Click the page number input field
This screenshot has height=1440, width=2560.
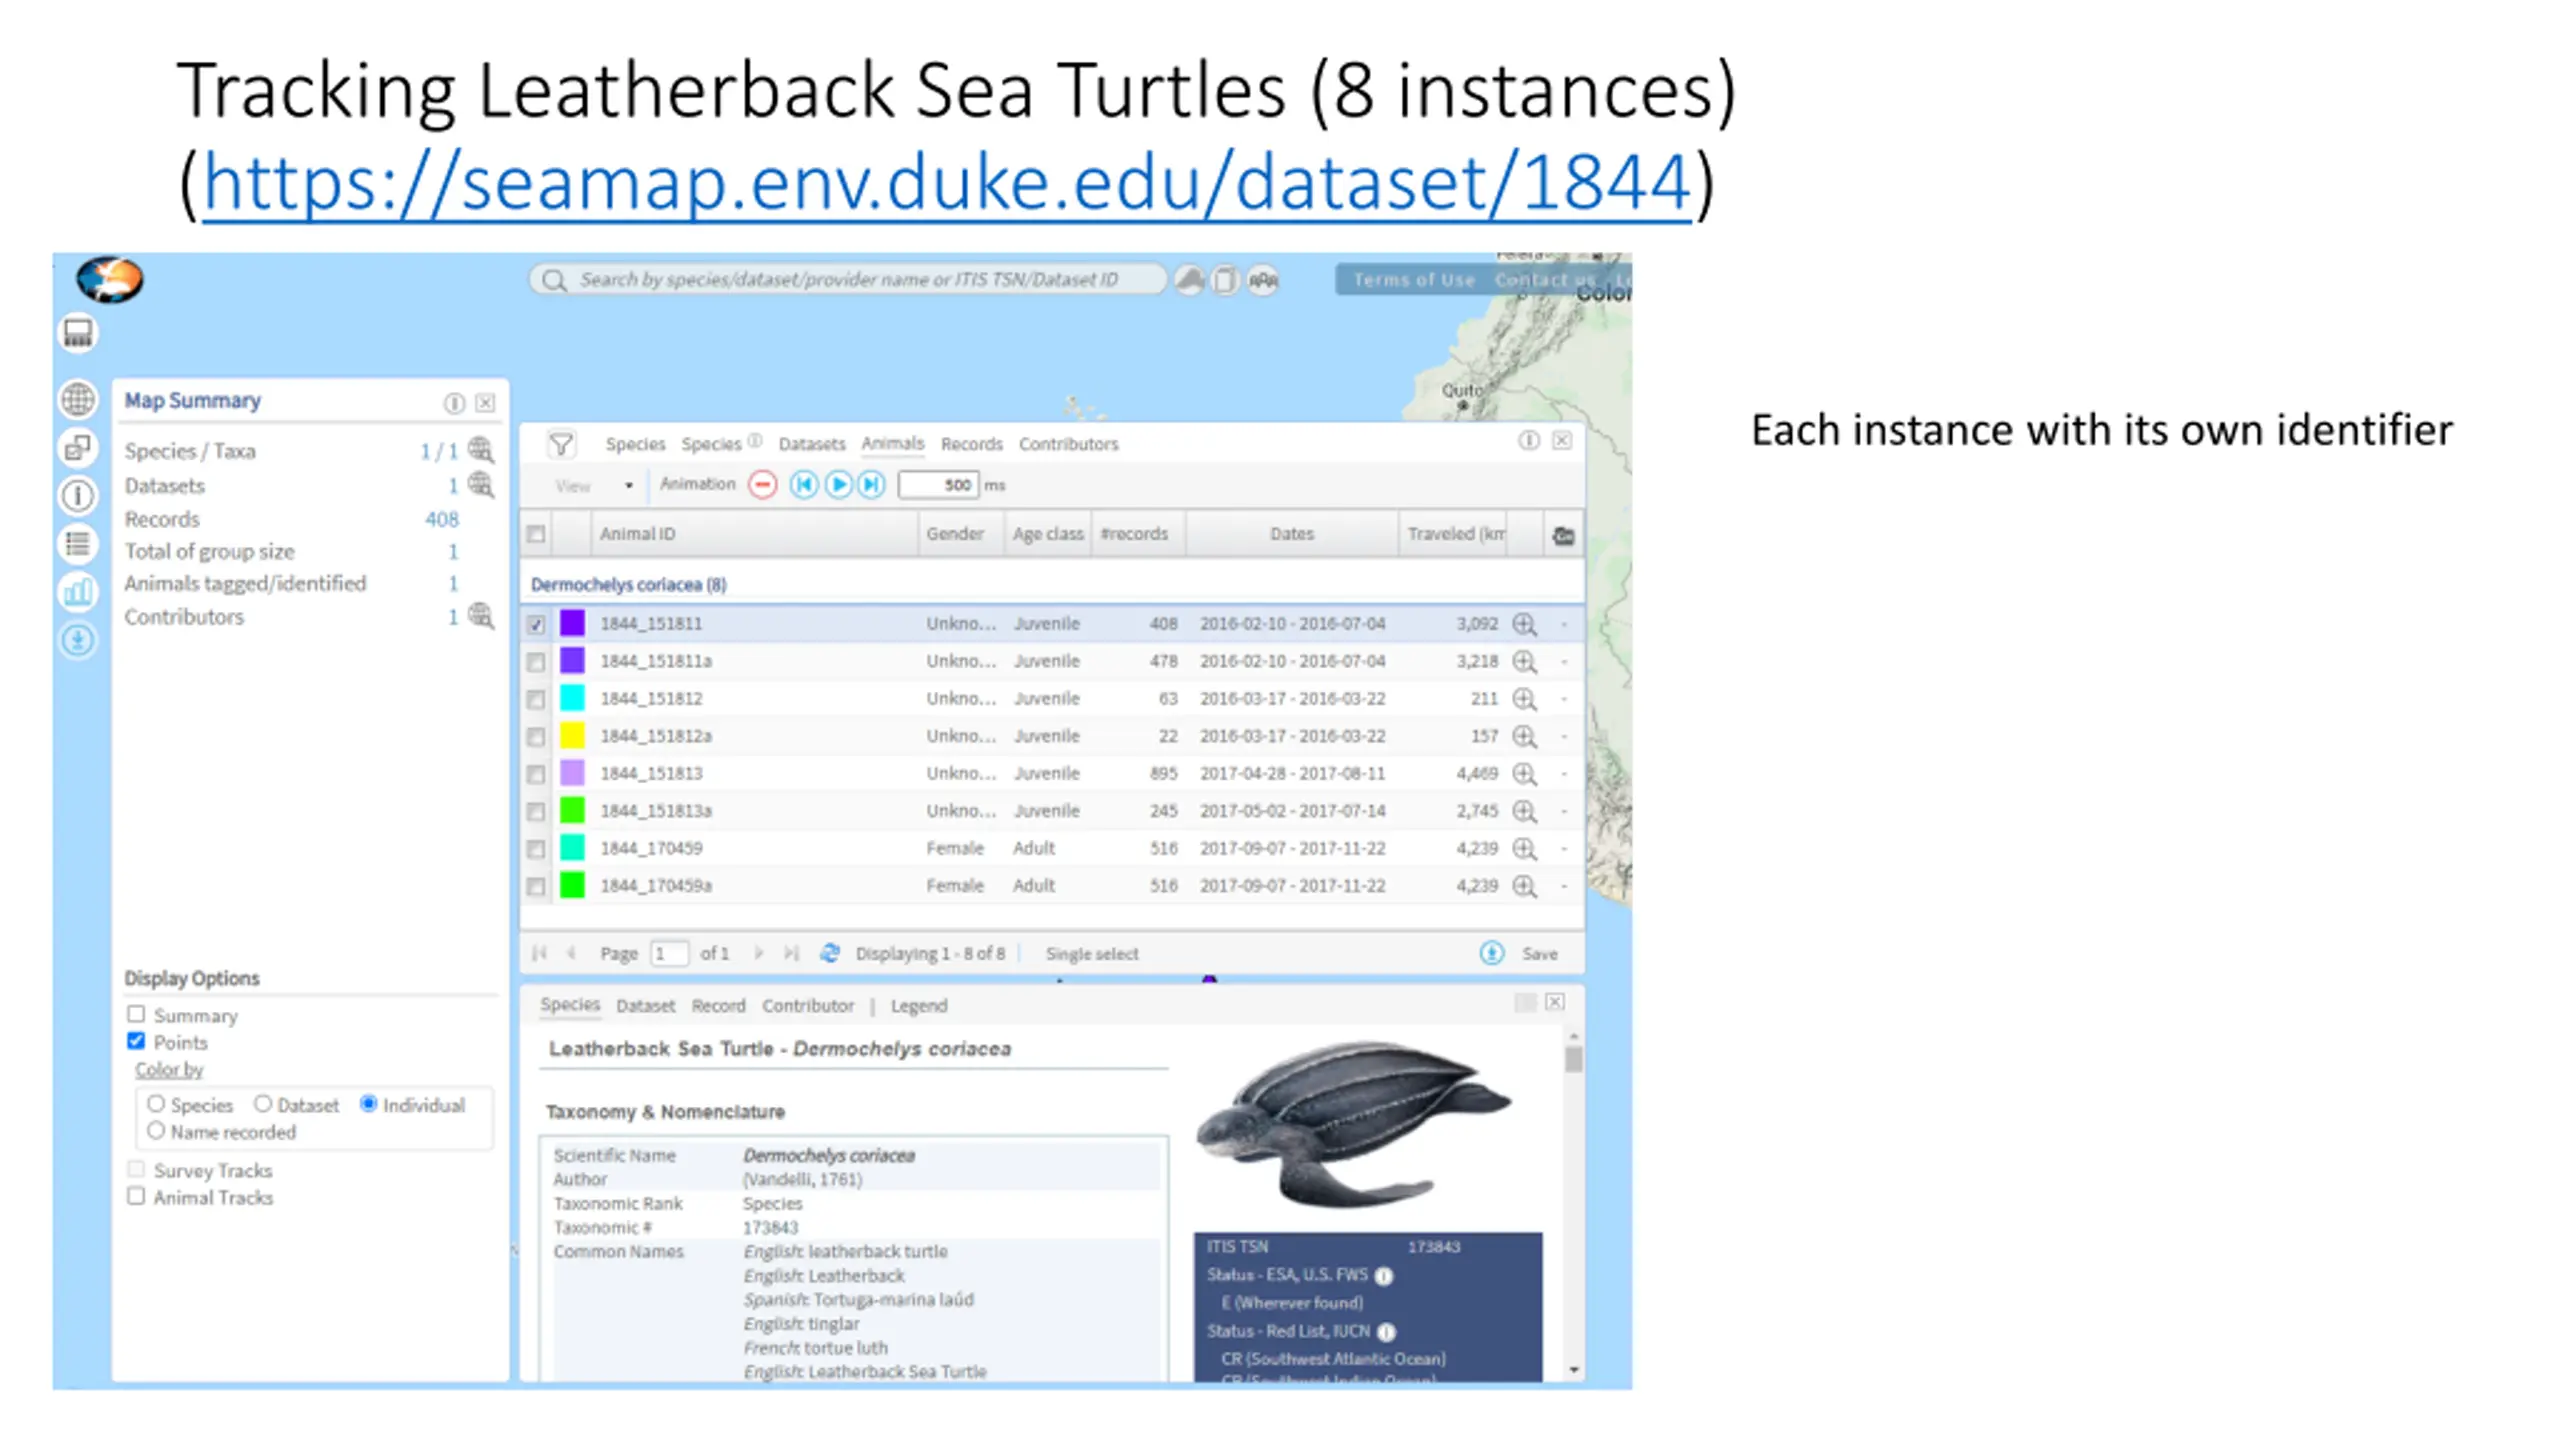coord(669,953)
